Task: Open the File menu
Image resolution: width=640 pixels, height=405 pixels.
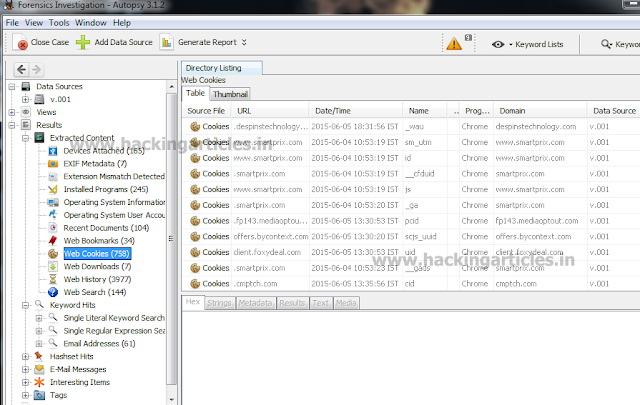Action: pos(12,23)
